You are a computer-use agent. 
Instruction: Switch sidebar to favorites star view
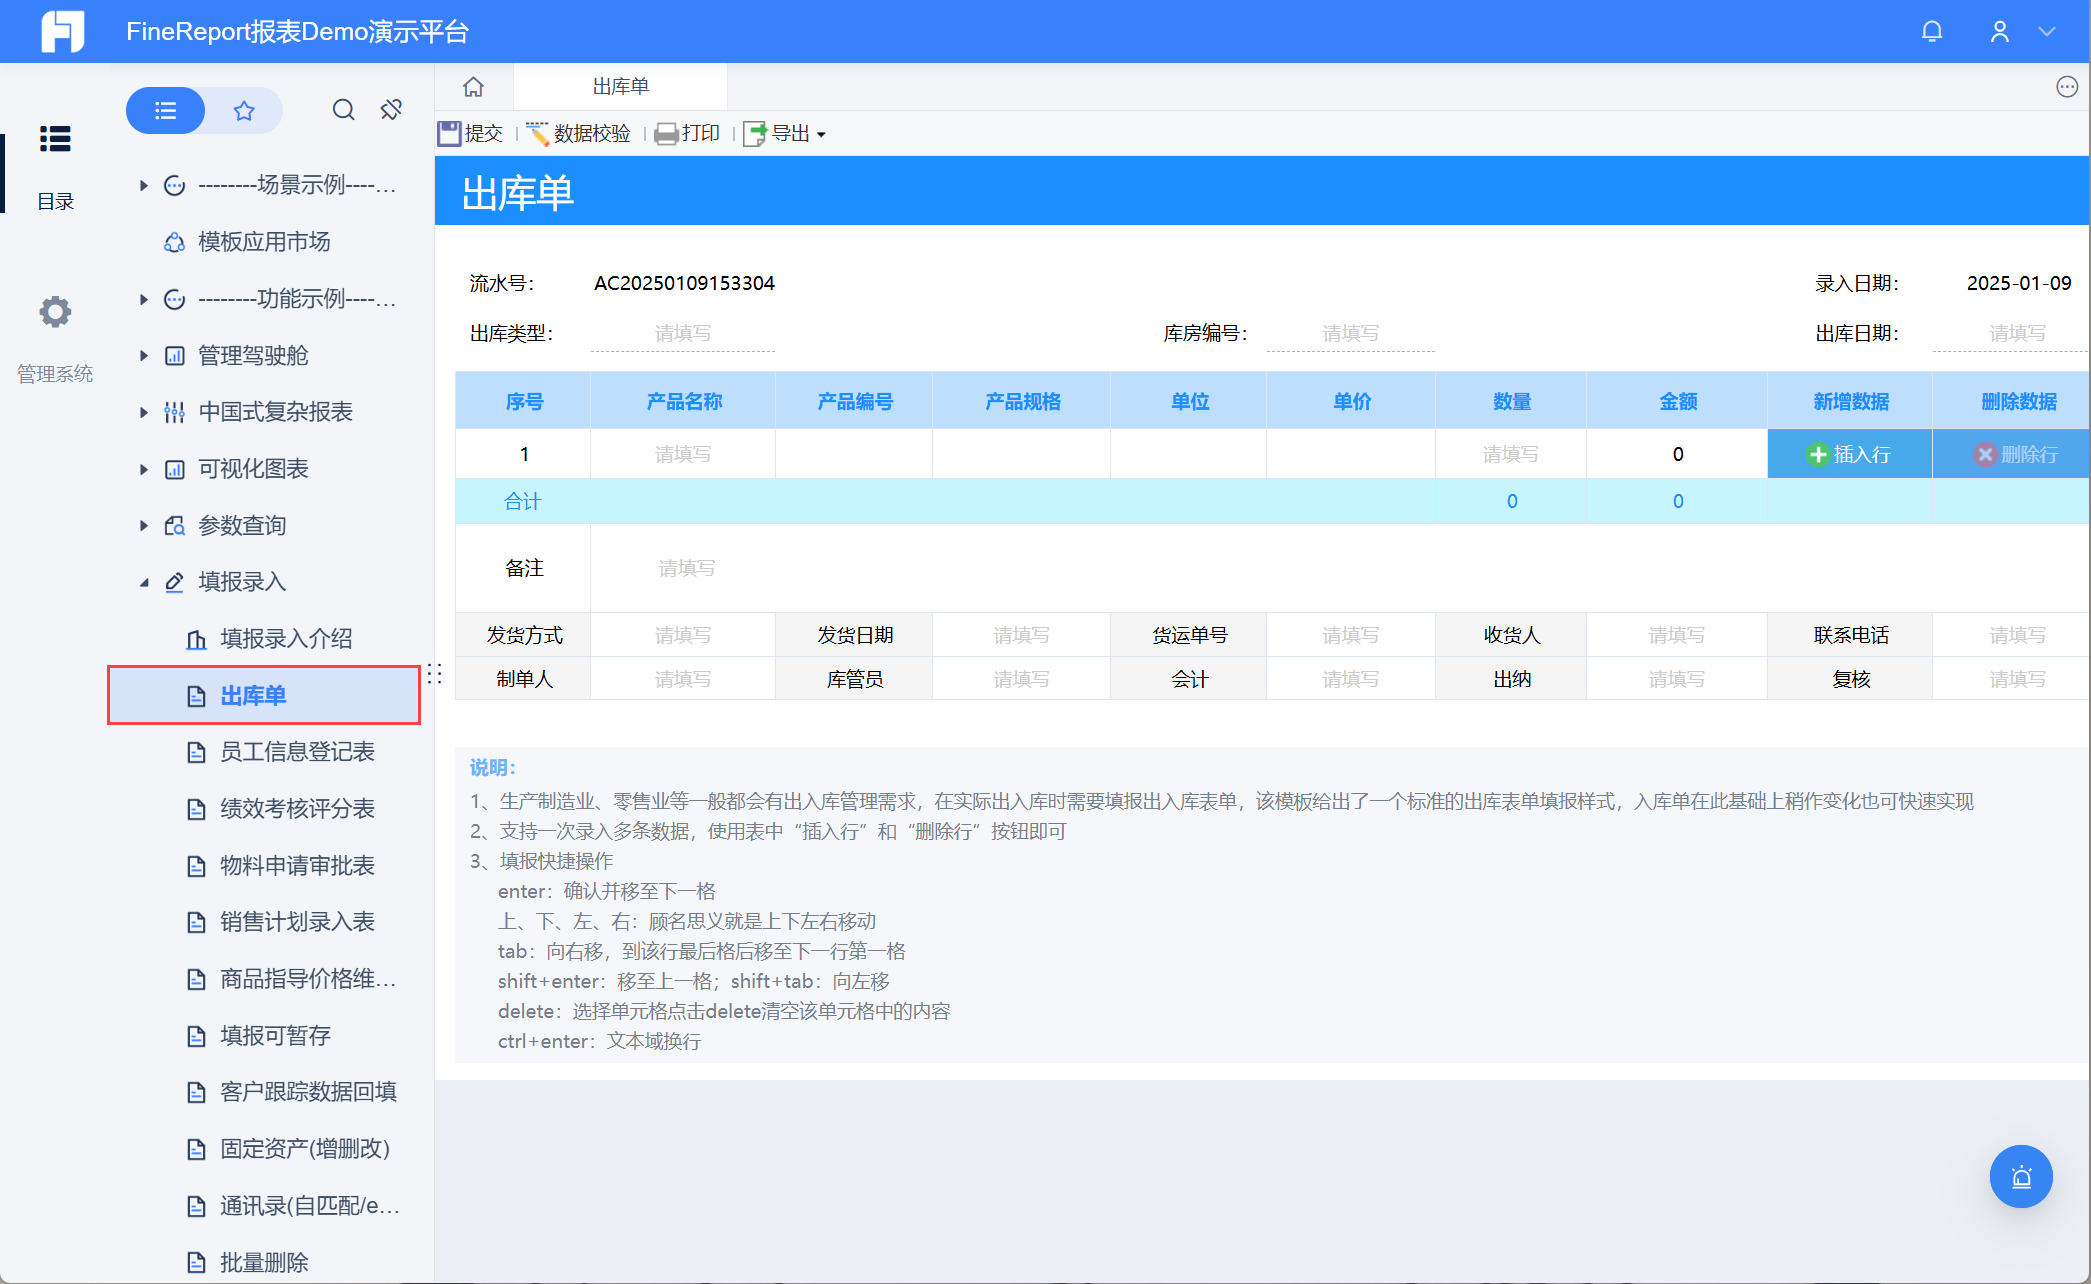tap(244, 110)
